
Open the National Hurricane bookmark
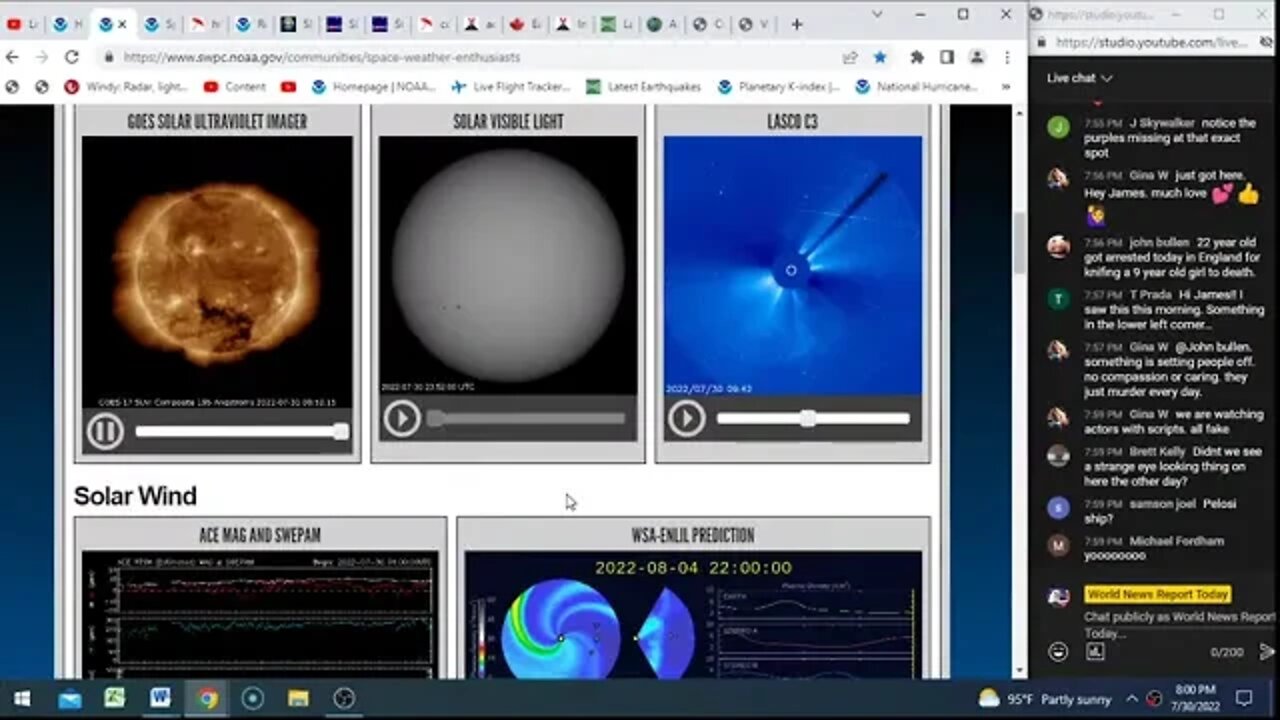pos(915,87)
